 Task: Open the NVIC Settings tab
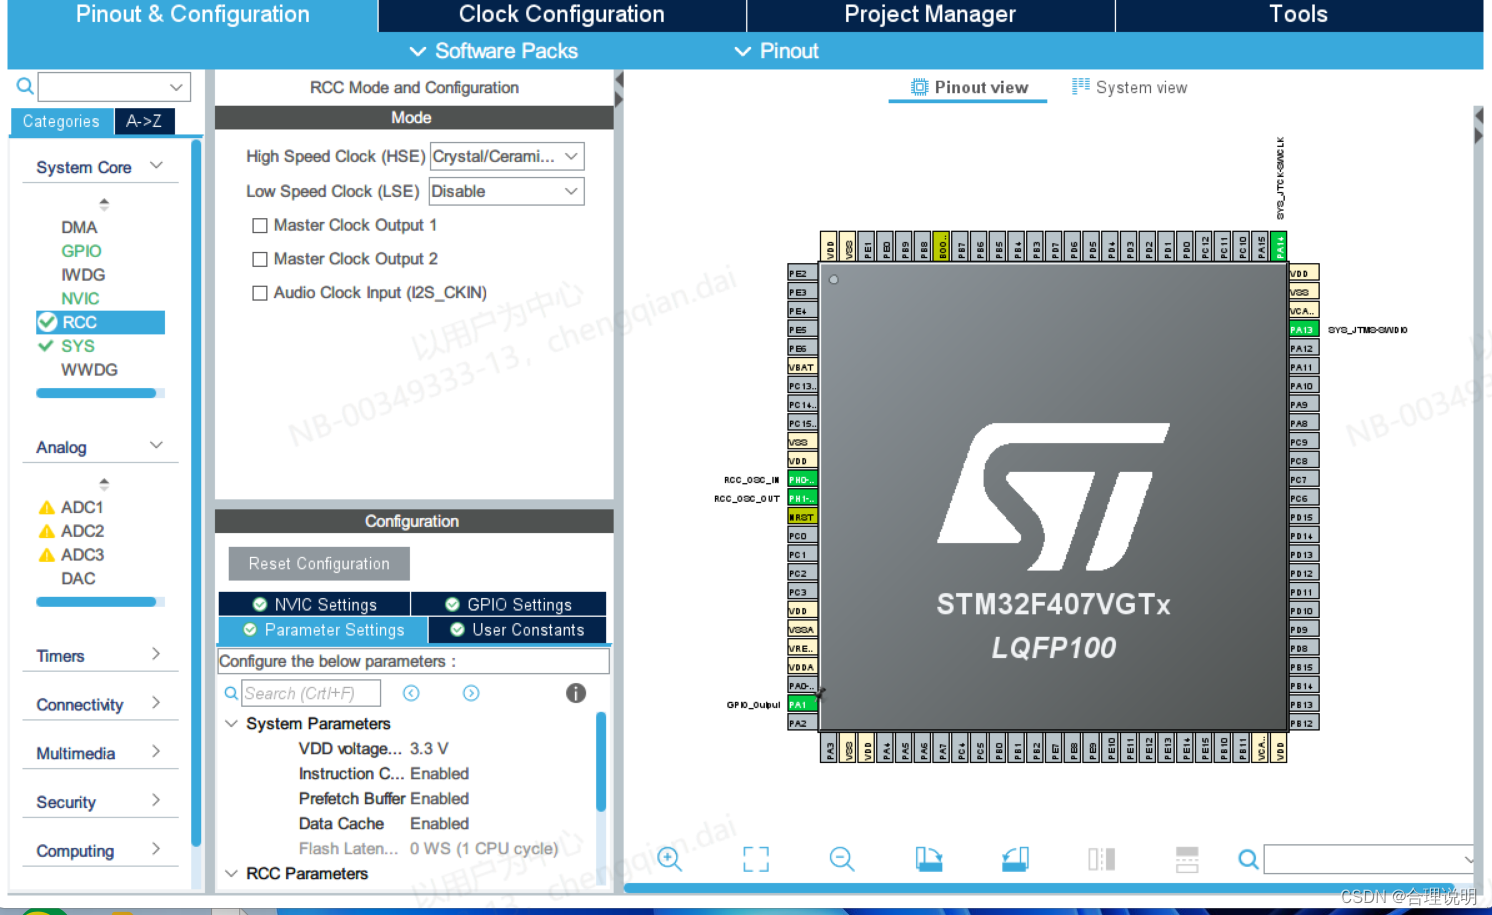tap(314, 604)
